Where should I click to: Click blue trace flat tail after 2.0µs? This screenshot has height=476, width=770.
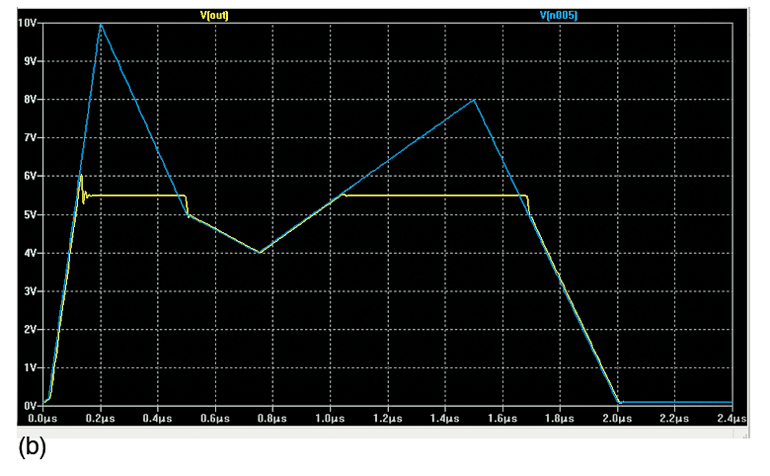click(680, 402)
